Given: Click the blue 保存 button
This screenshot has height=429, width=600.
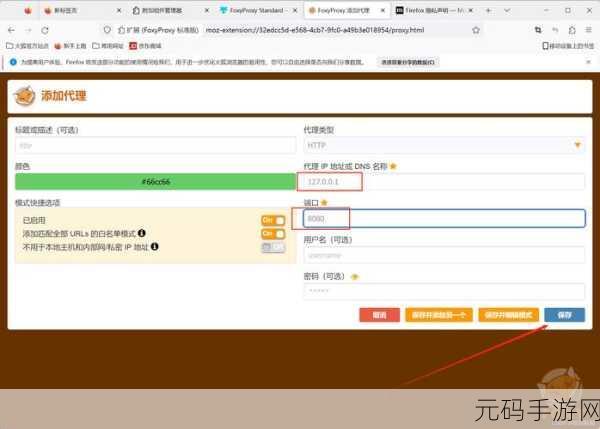Looking at the screenshot, I should [x=565, y=315].
